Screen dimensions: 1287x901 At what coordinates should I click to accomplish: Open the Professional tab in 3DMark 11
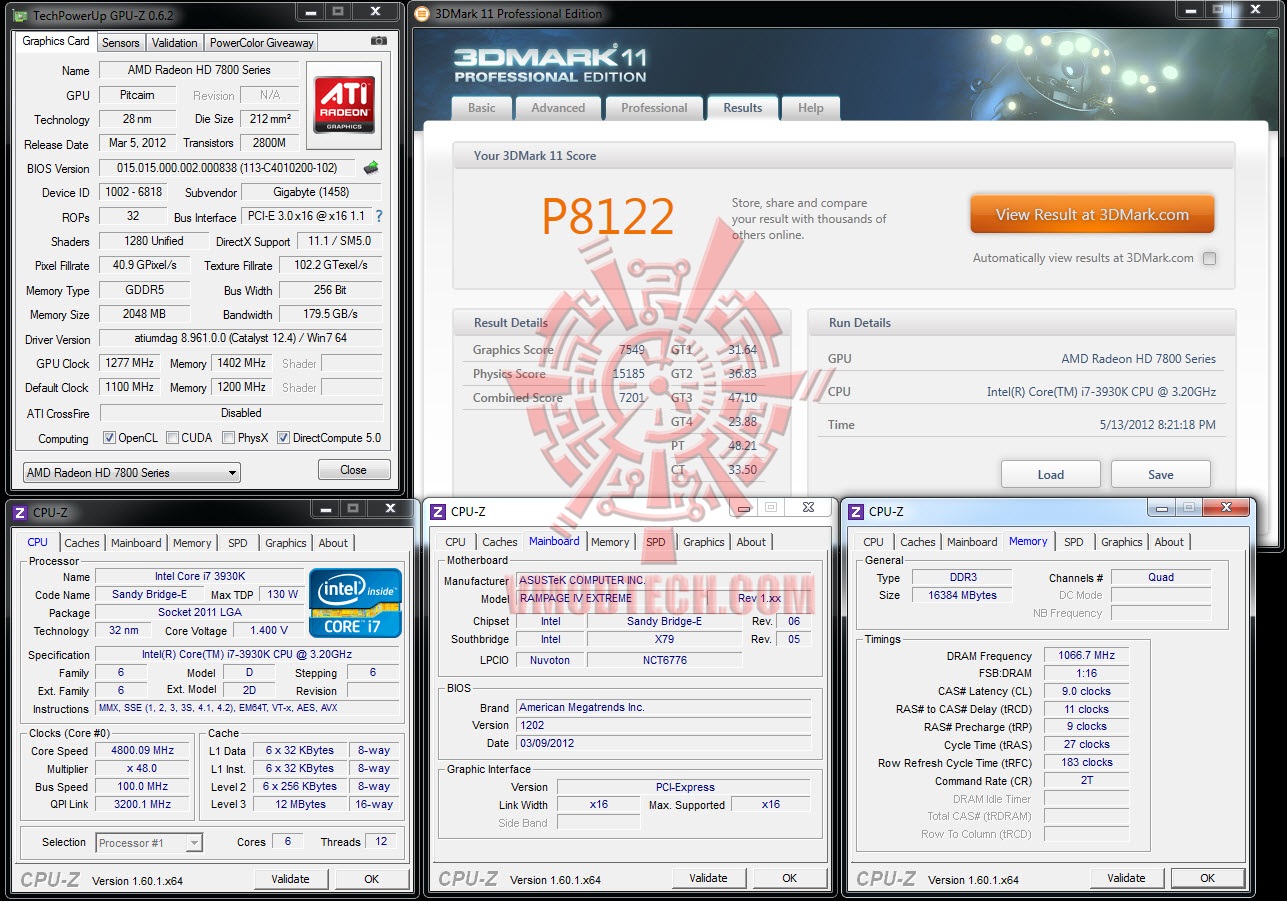pos(654,108)
